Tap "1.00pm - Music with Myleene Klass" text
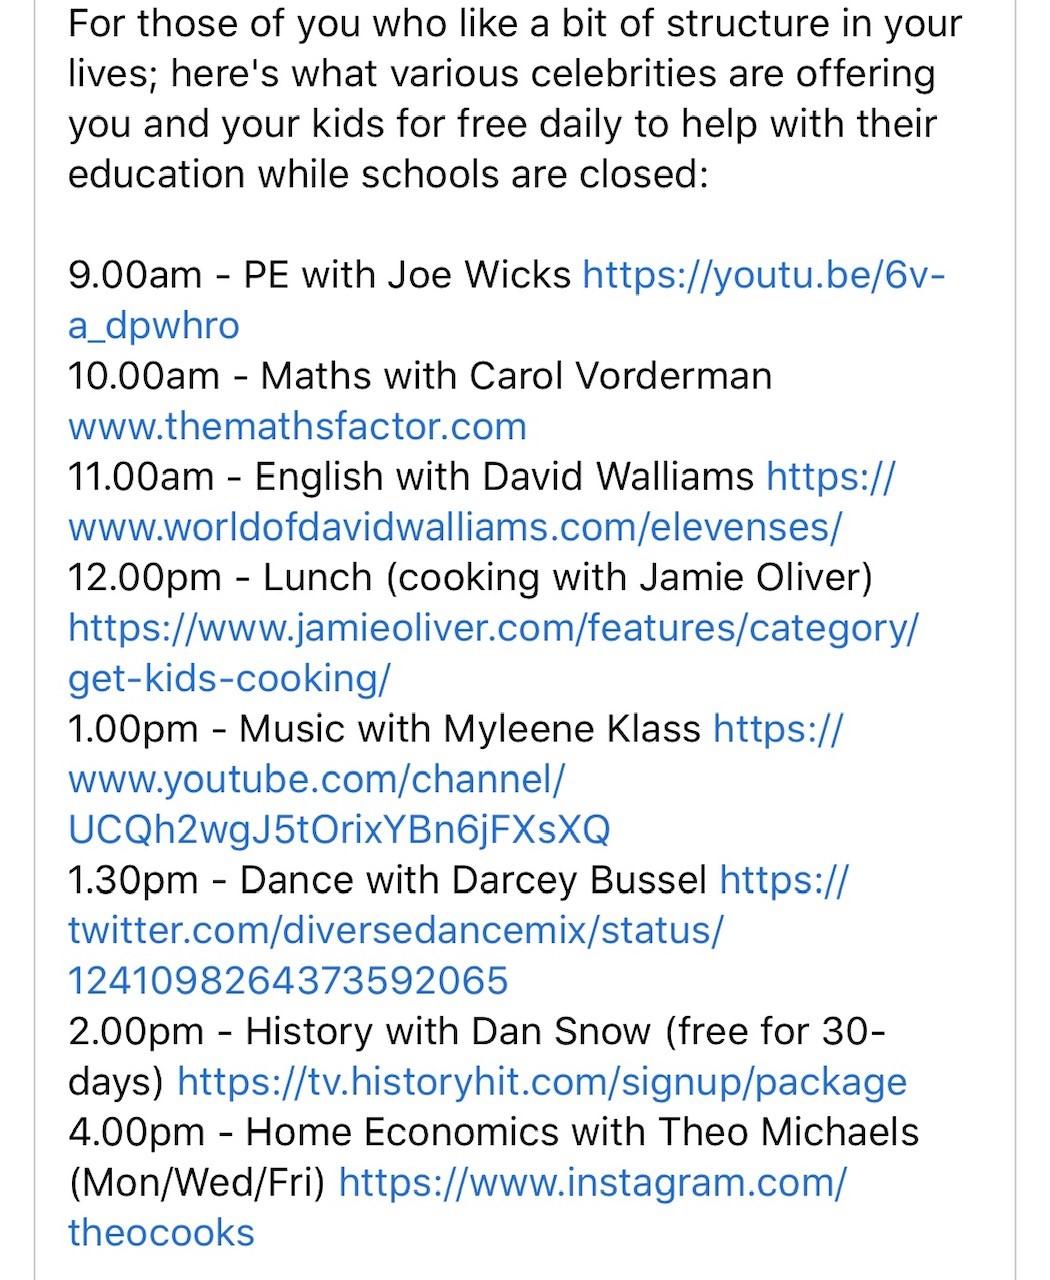1050x1280 pixels. click(x=385, y=729)
